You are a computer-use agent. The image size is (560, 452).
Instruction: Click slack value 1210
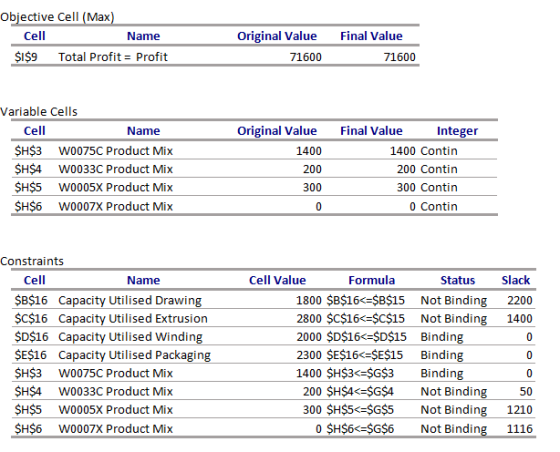tap(520, 410)
